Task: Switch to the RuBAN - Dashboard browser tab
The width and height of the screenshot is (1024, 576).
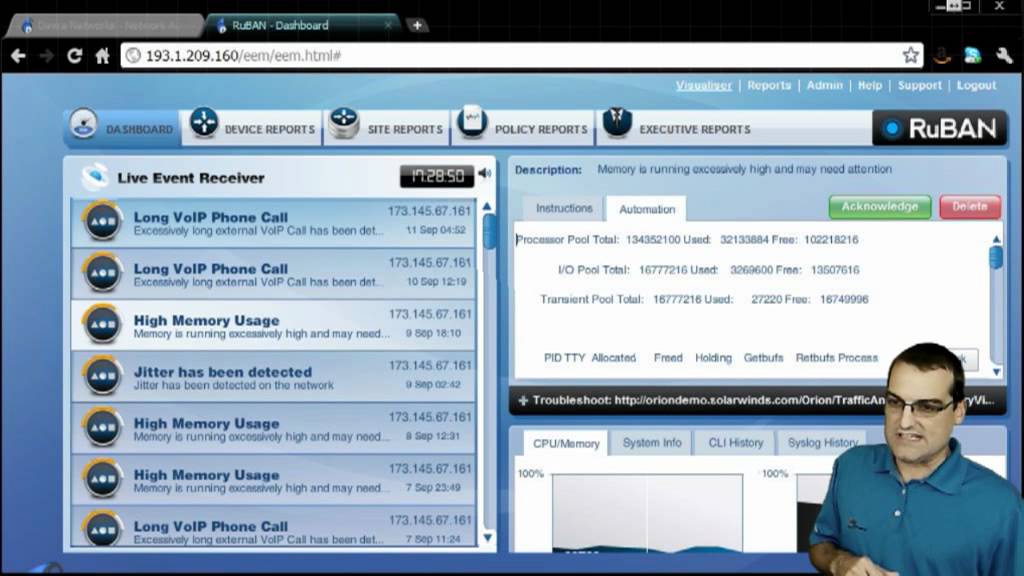Action: tap(302, 25)
